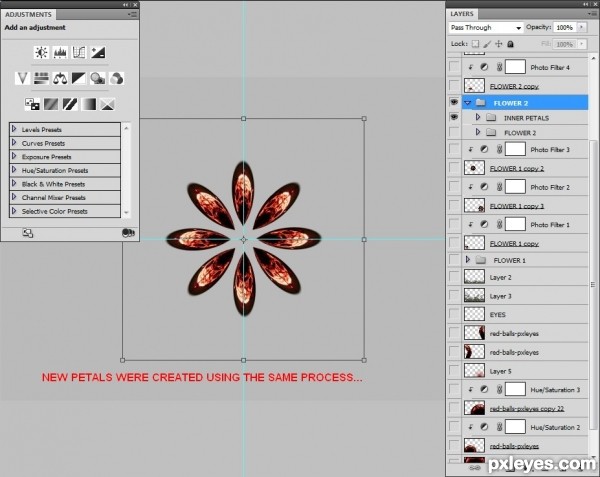Add a Hue/Saturation adjustment
The width and height of the screenshot is (600, 477).
click(41, 78)
